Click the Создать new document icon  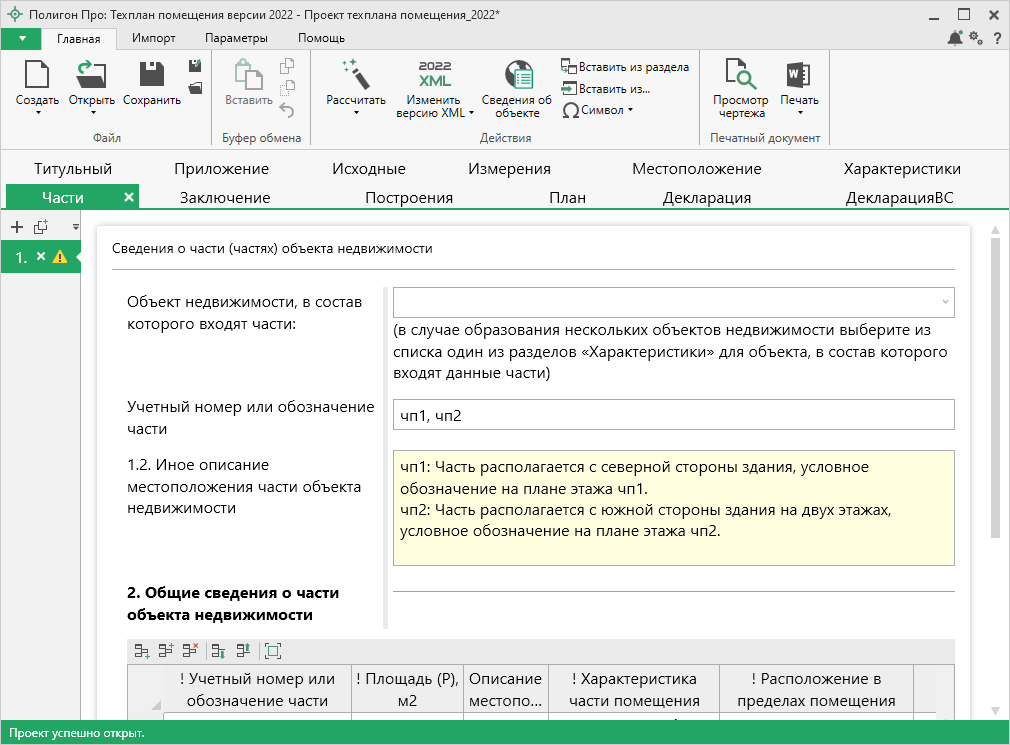(37, 75)
